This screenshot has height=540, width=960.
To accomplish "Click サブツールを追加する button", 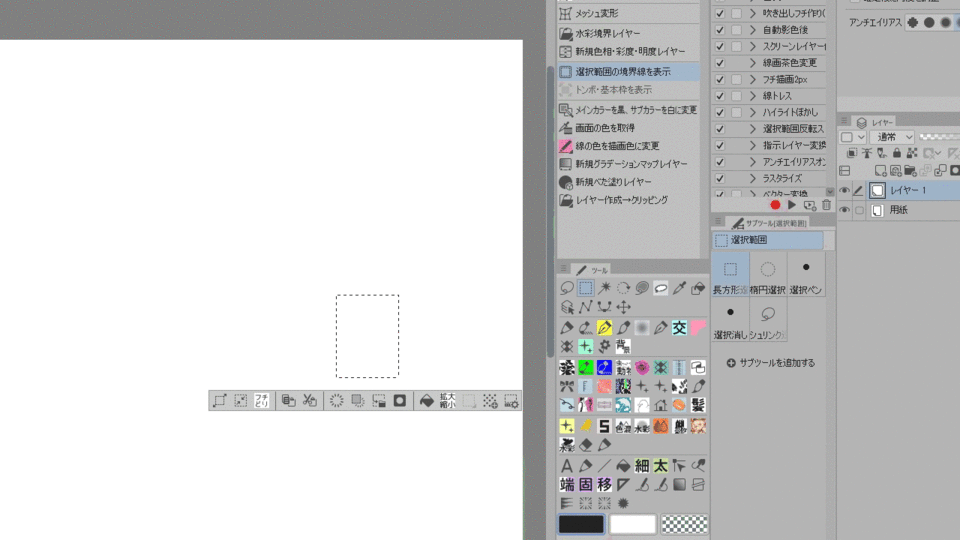I will point(771,363).
